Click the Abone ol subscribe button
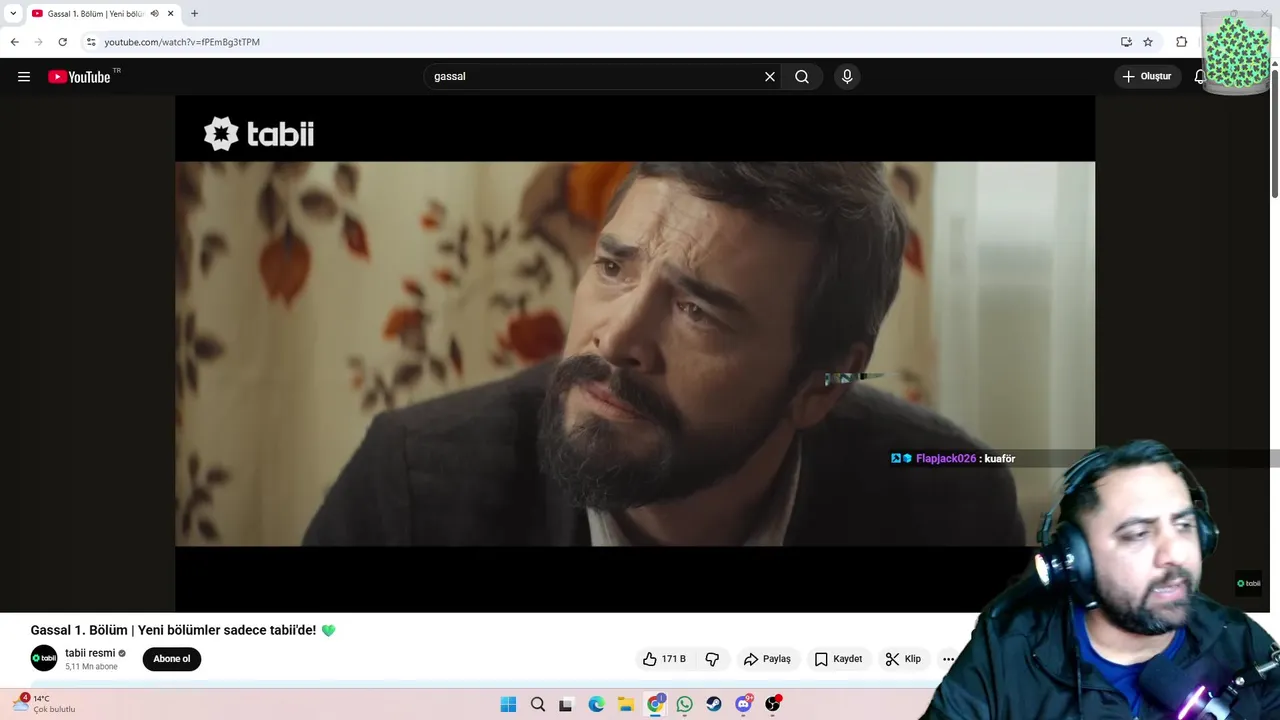This screenshot has width=1280, height=720. pos(172,659)
